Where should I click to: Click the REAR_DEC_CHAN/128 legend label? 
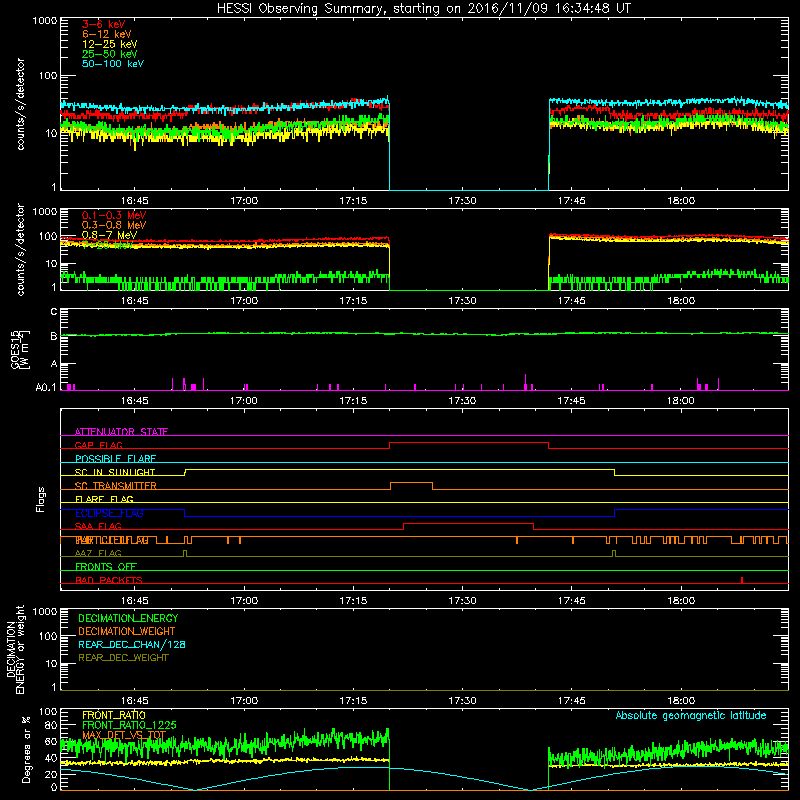(132, 644)
